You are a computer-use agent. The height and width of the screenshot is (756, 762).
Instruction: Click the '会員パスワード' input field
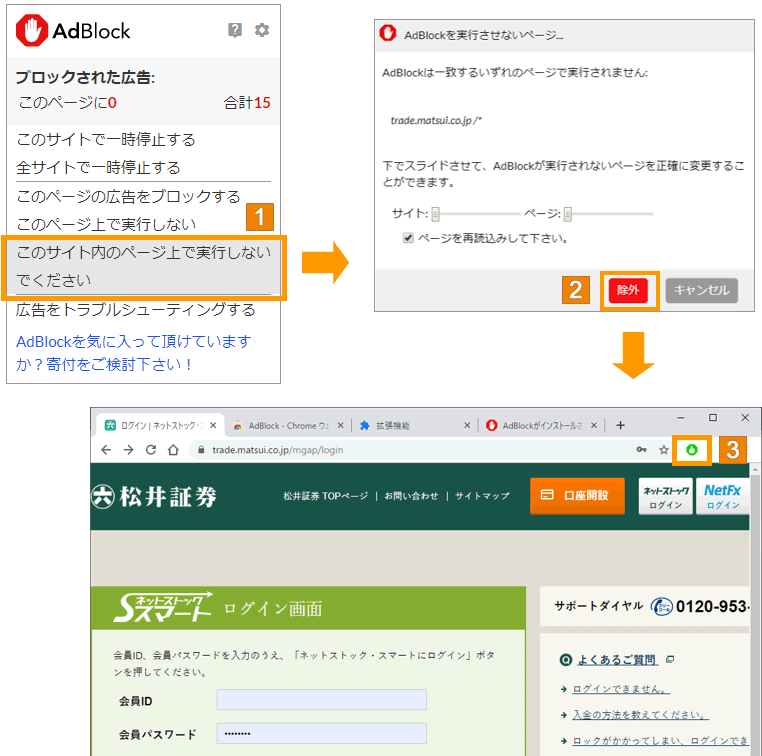(x=322, y=734)
